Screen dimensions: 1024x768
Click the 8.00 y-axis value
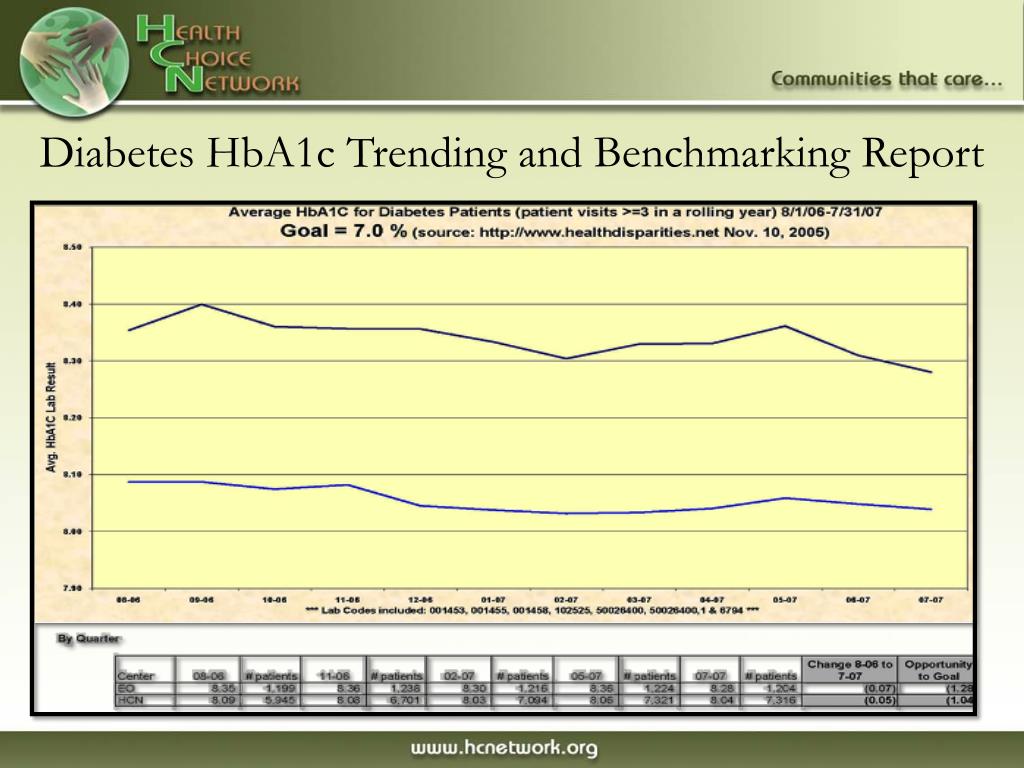[72, 531]
